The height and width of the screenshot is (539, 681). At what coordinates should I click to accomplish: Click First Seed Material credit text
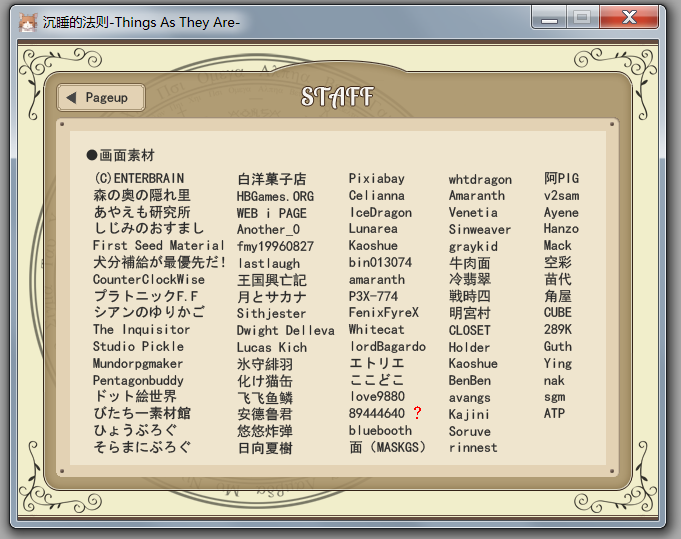(x=159, y=245)
